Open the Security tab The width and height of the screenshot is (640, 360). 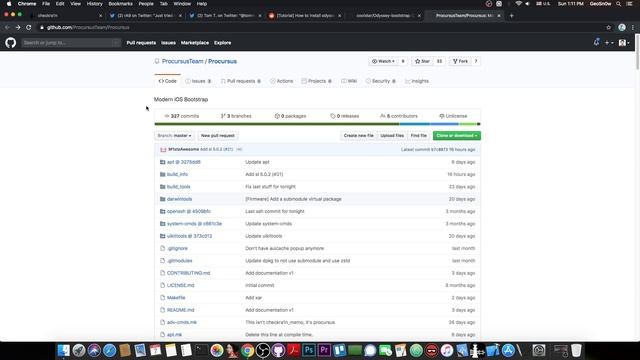coord(380,81)
